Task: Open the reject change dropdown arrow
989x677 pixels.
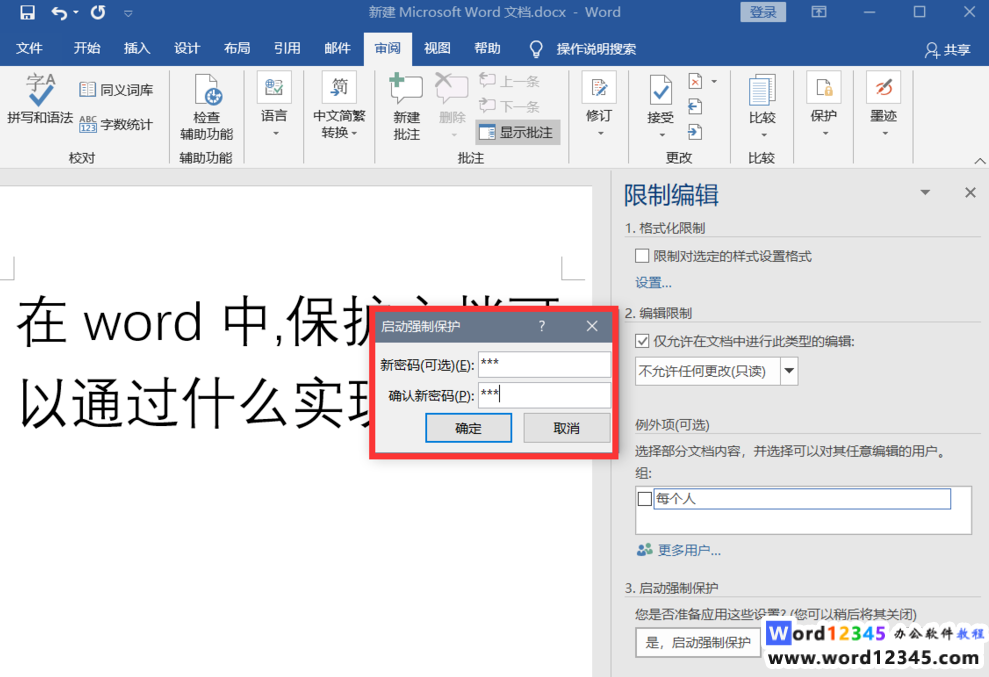Action: pyautogui.click(x=714, y=81)
